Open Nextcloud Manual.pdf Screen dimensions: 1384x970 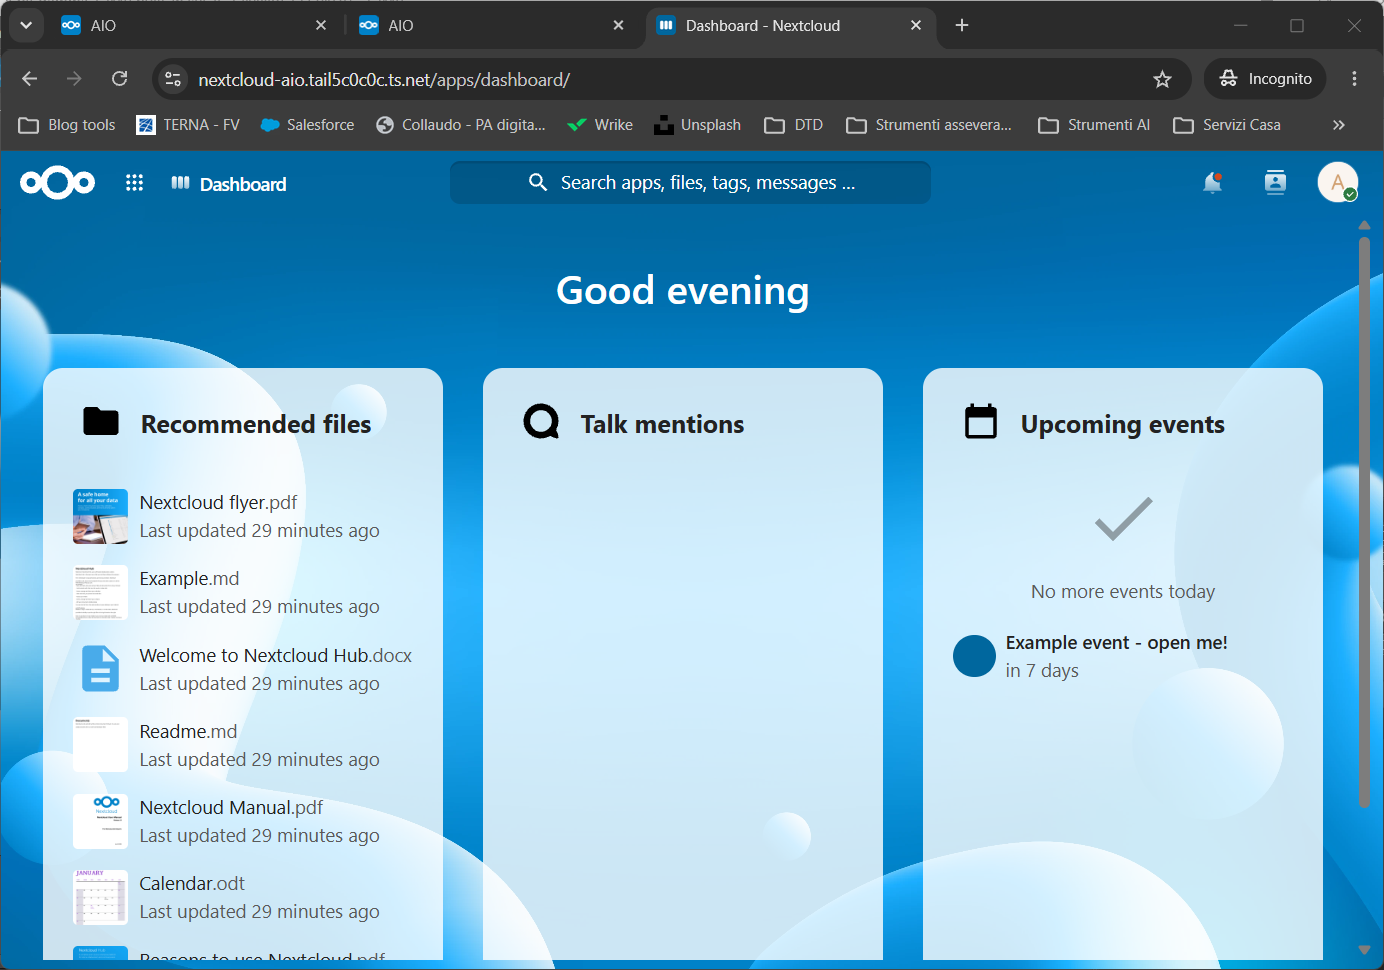tap(243, 821)
